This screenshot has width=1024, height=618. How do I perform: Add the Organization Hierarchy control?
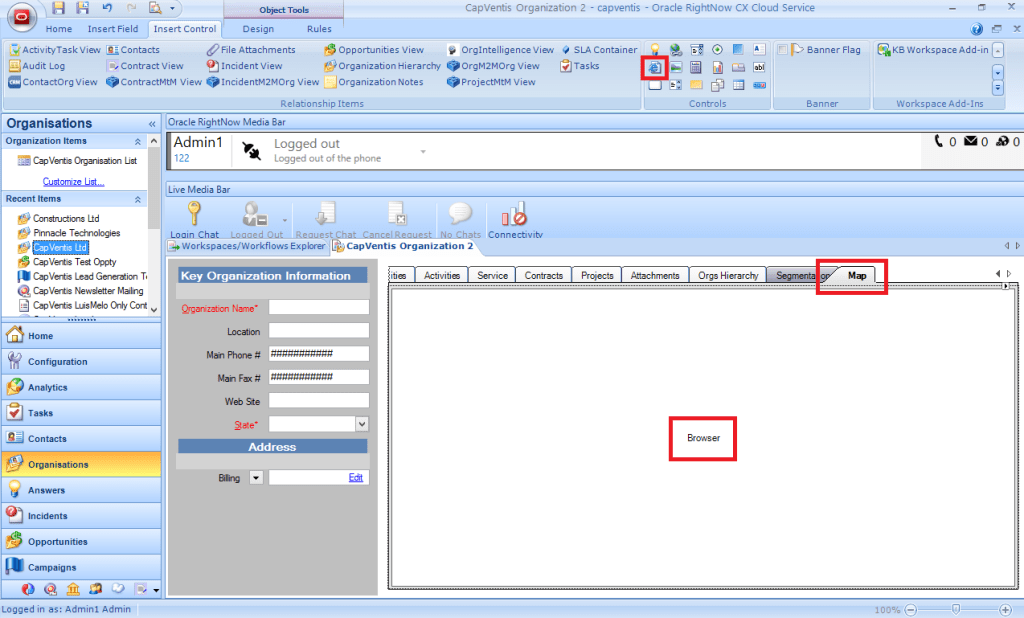pos(382,66)
